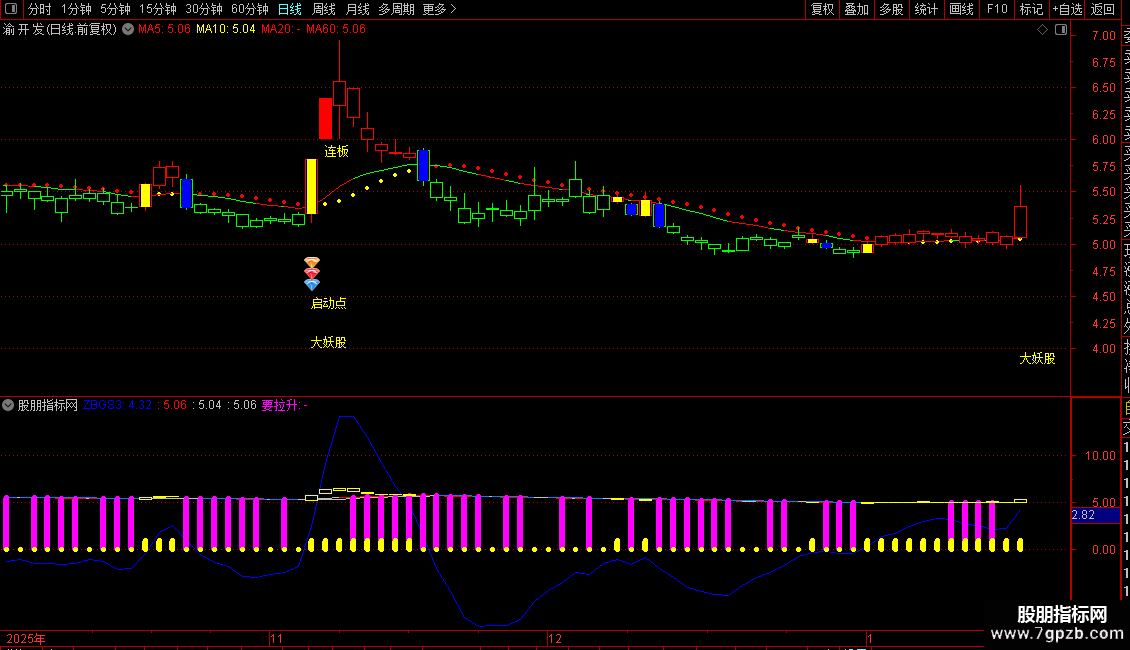1130x650 pixels.
Task: Open 多周期 multi-period view
Action: click(396, 9)
